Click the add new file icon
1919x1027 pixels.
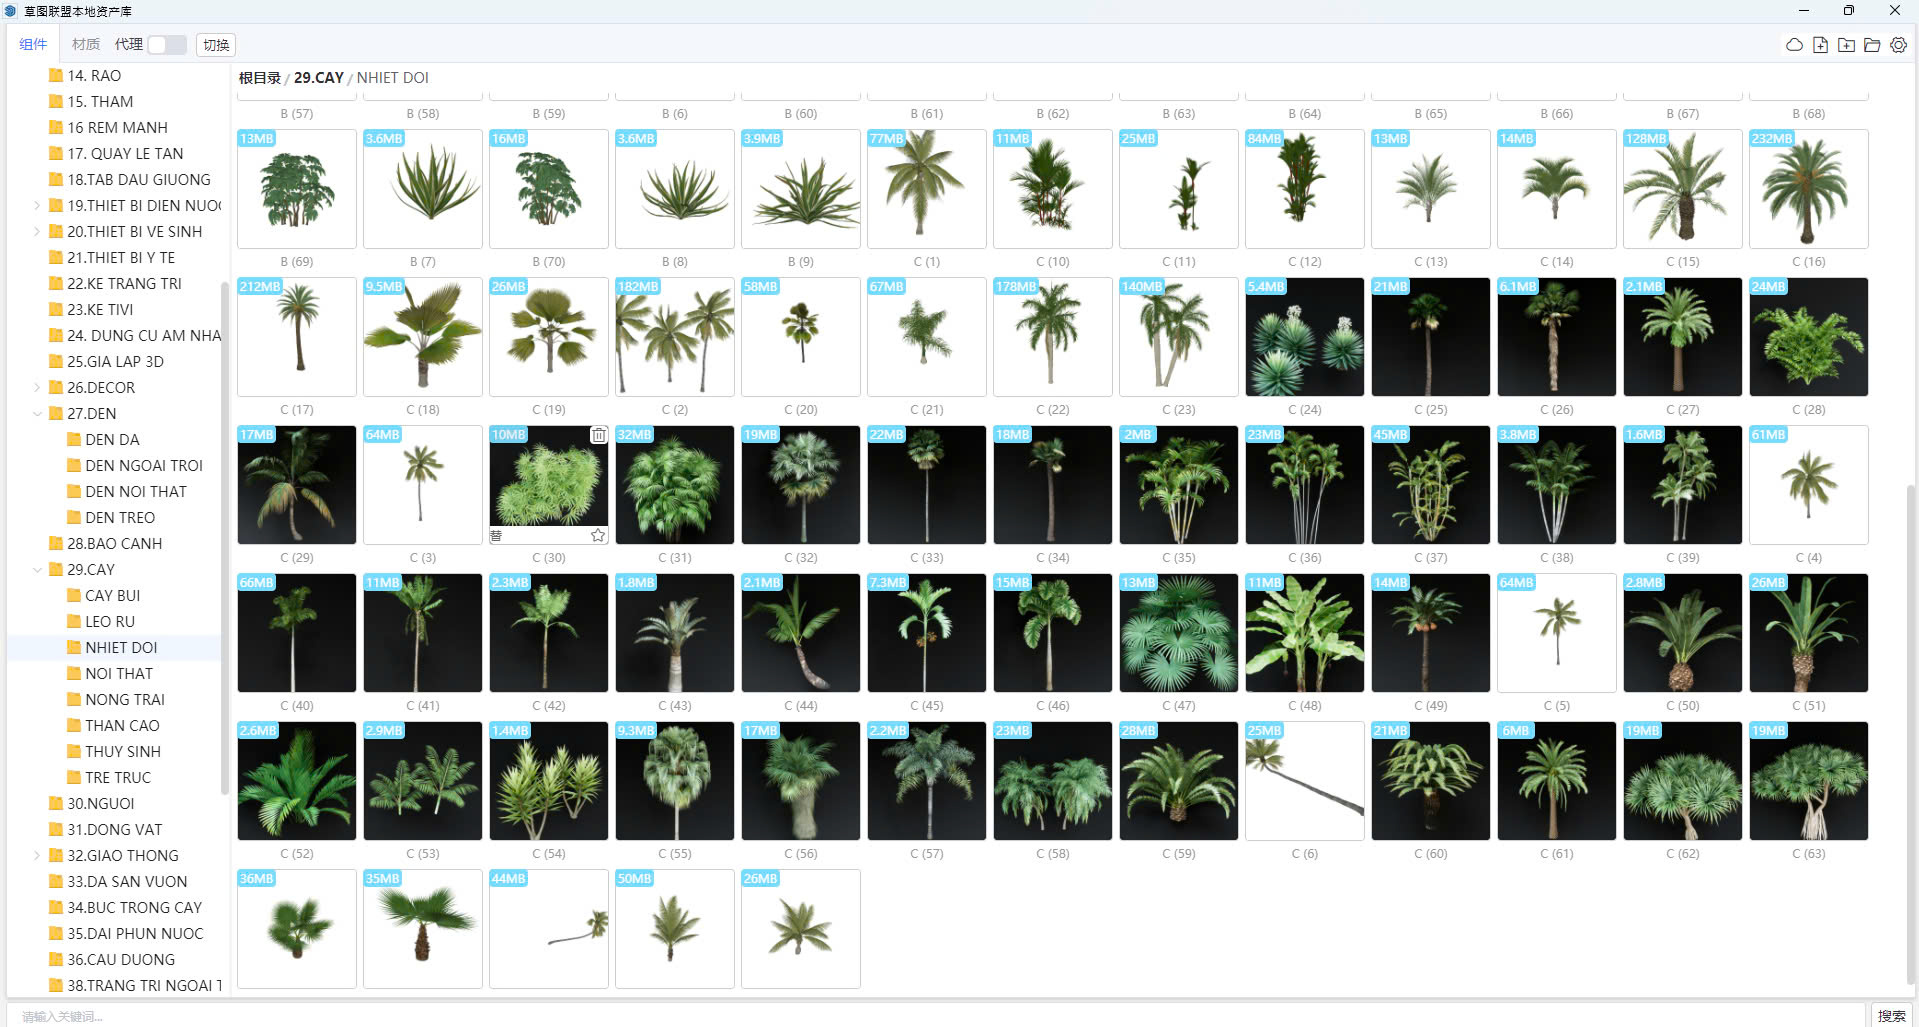tap(1820, 45)
